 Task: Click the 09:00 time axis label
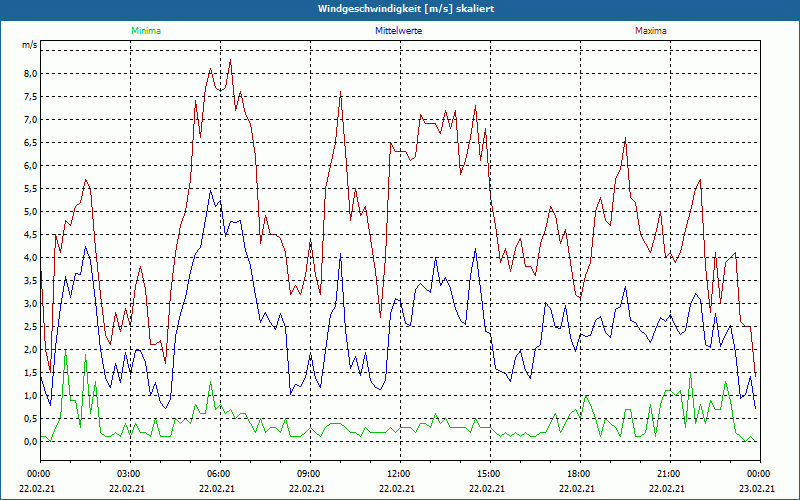click(310, 474)
